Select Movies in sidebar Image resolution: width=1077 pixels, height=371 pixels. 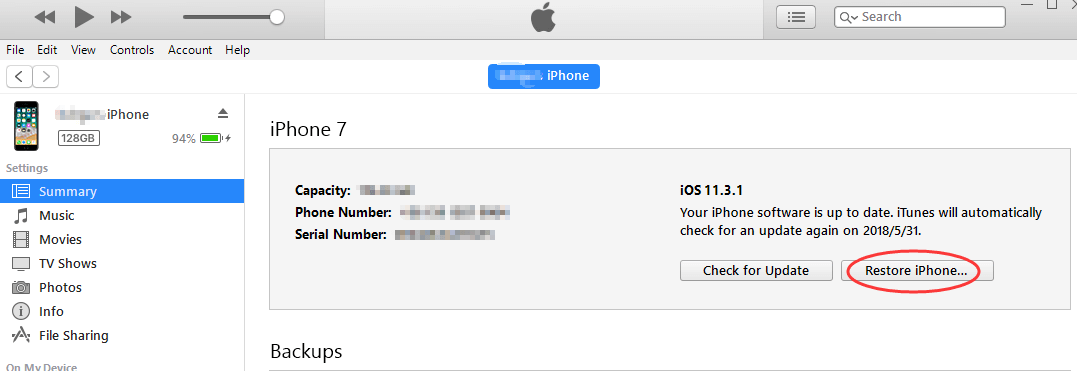[x=60, y=240]
